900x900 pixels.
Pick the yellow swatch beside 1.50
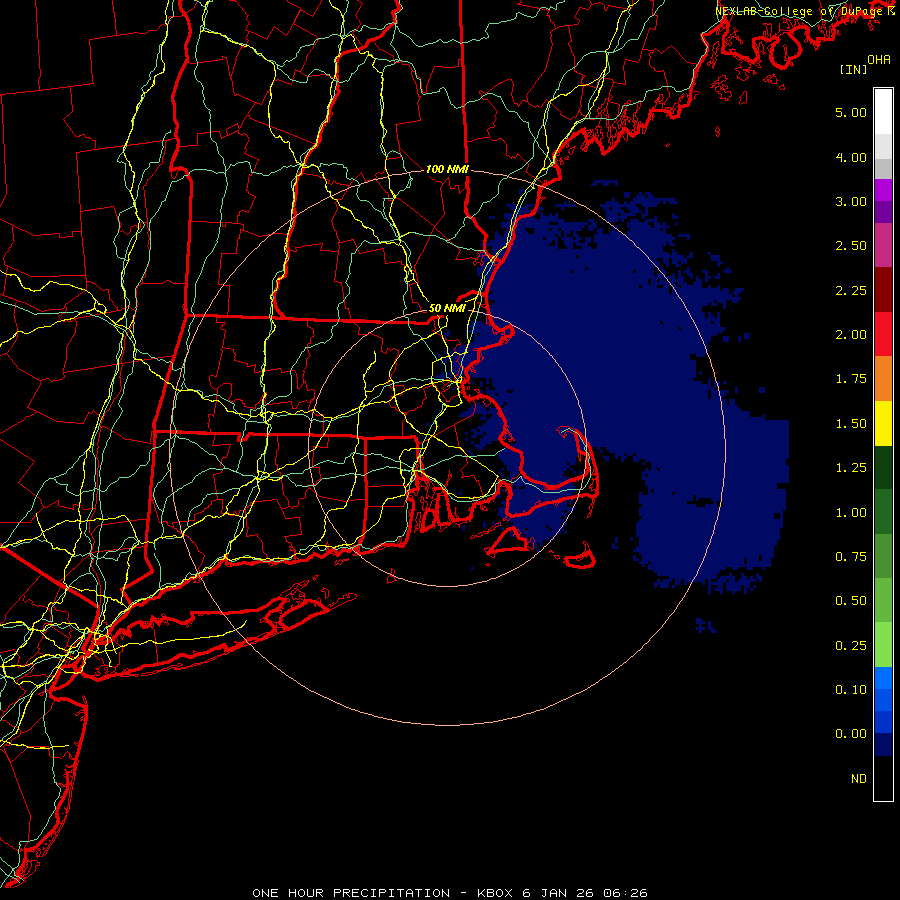click(883, 423)
